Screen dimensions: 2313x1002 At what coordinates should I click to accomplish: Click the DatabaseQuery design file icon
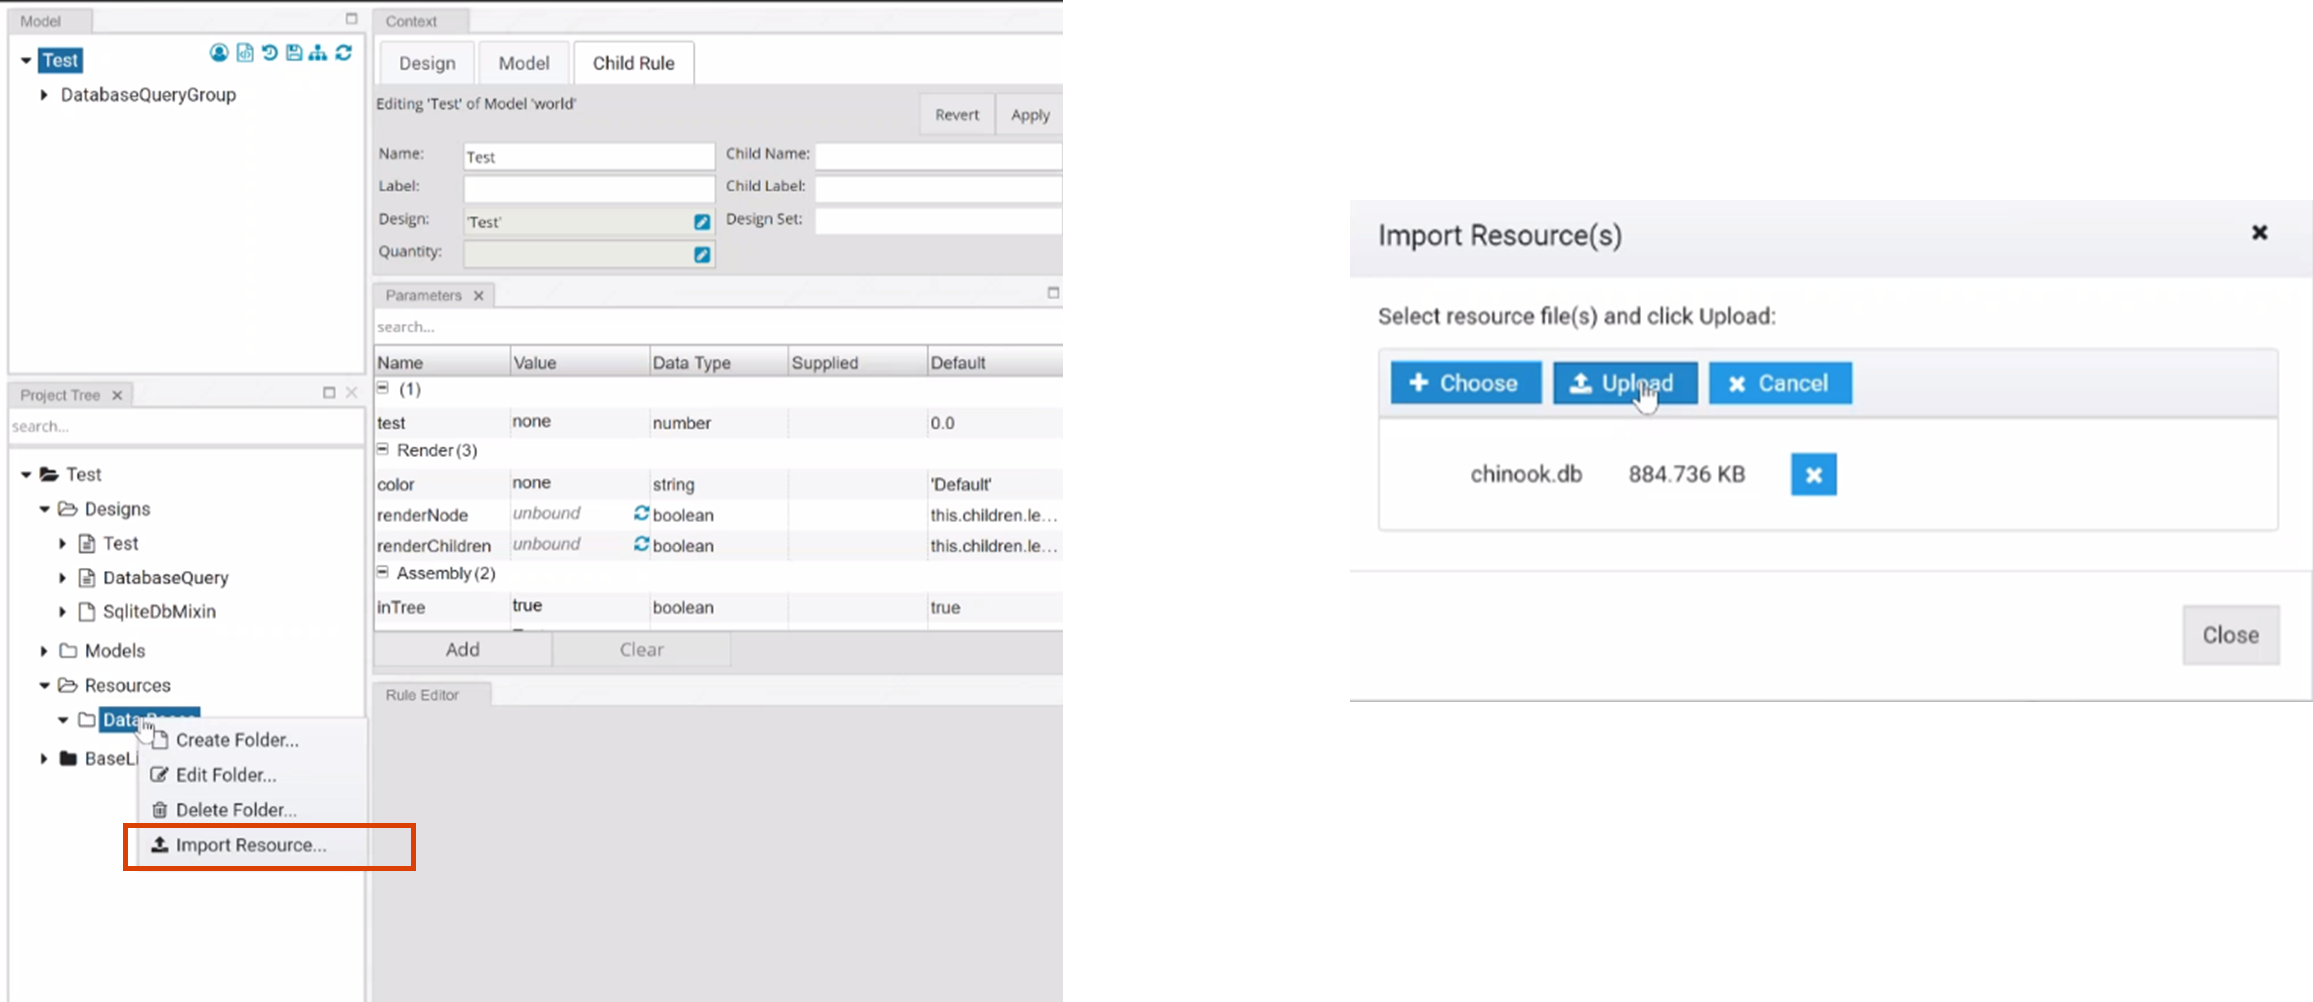click(87, 578)
